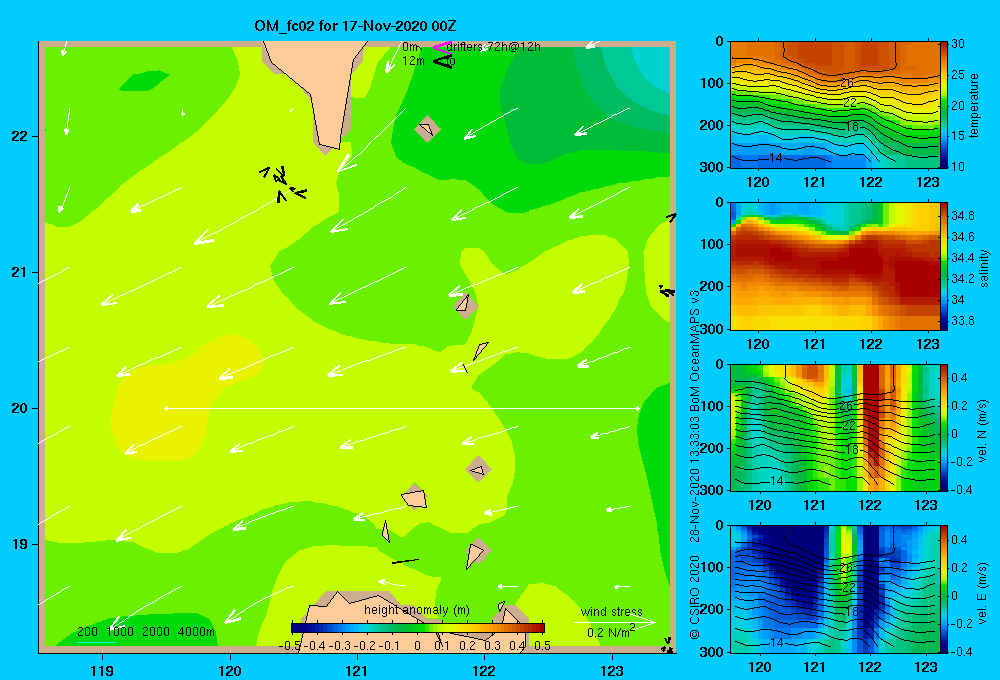The height and width of the screenshot is (680, 1000).
Task: Click the 0.5 tick on height anomaly colorbar
Action: [543, 646]
